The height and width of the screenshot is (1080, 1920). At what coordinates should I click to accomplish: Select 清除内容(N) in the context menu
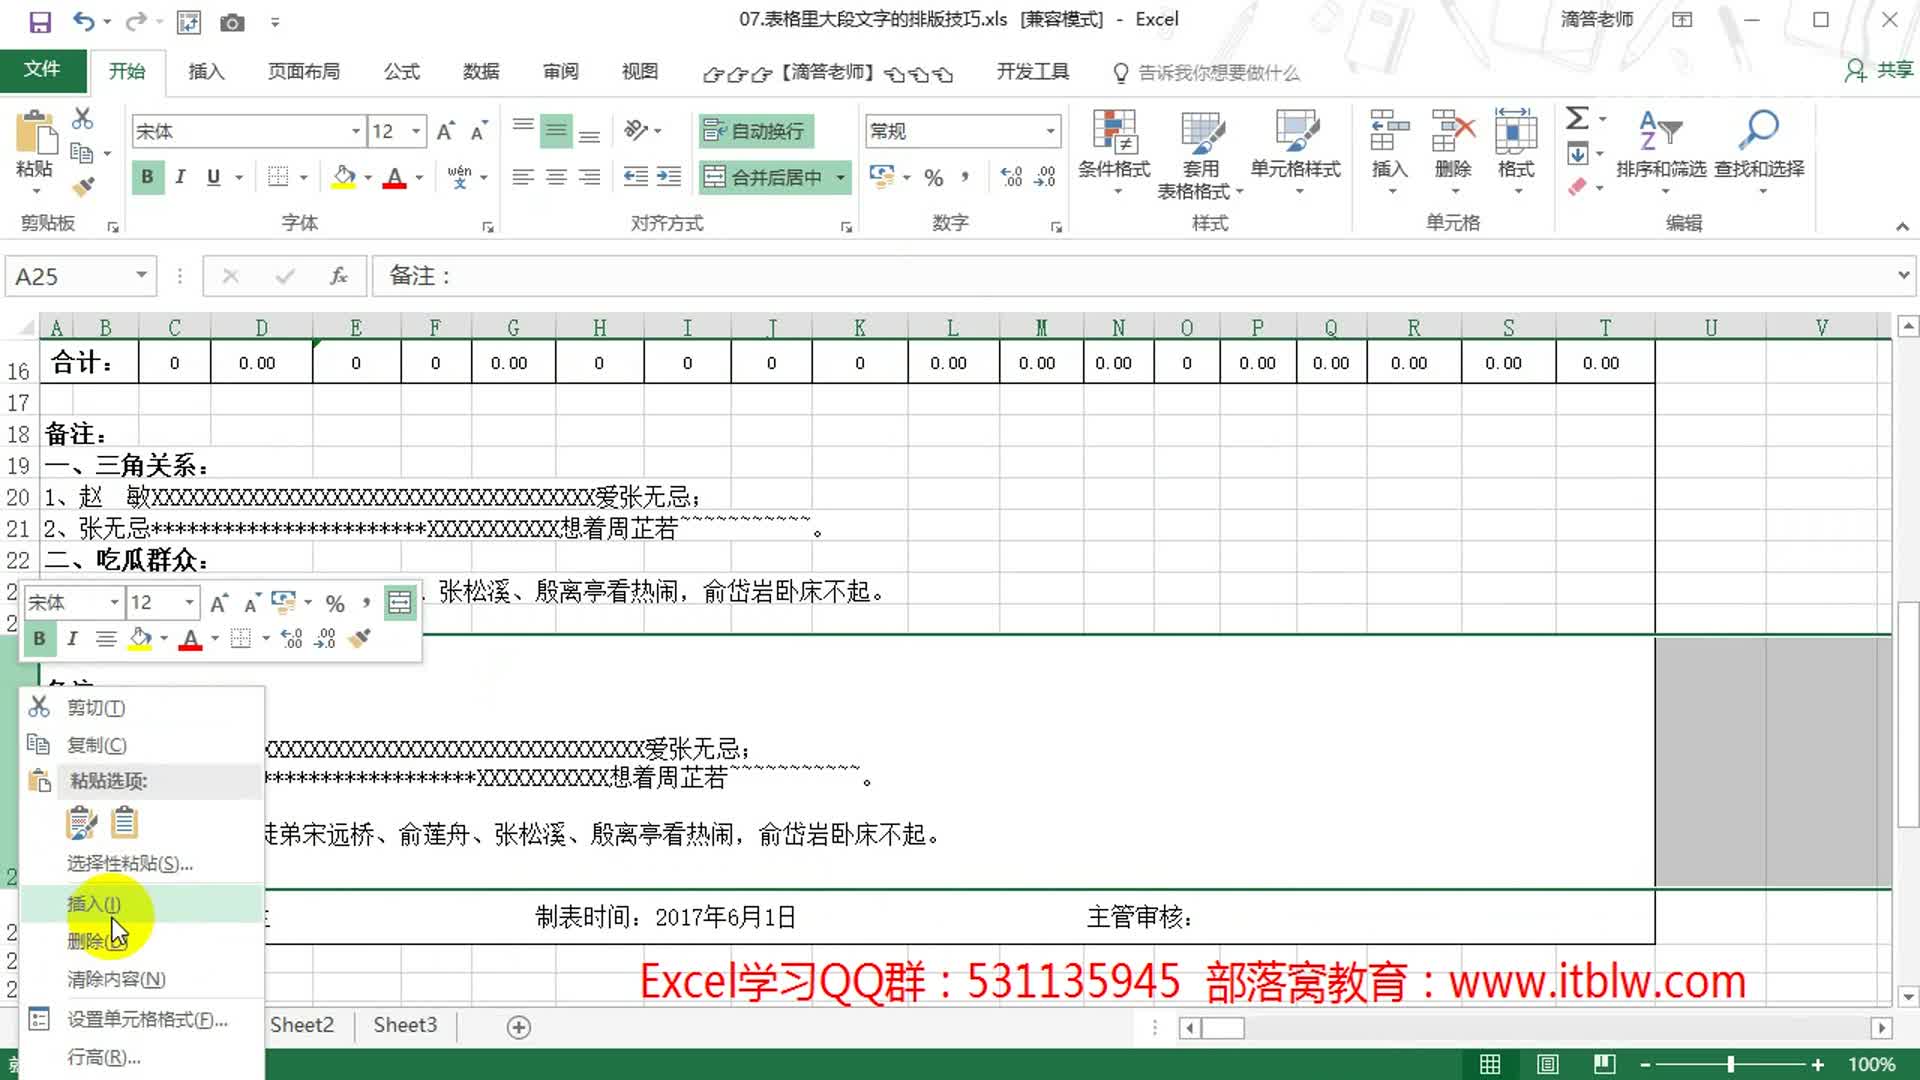(x=141, y=979)
